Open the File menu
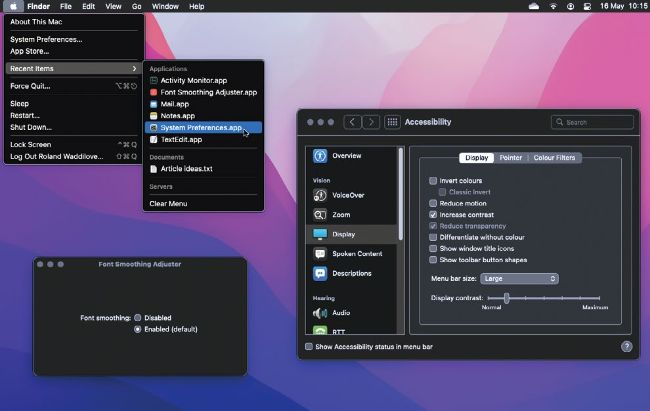The height and width of the screenshot is (411, 650). pyautogui.click(x=65, y=6)
